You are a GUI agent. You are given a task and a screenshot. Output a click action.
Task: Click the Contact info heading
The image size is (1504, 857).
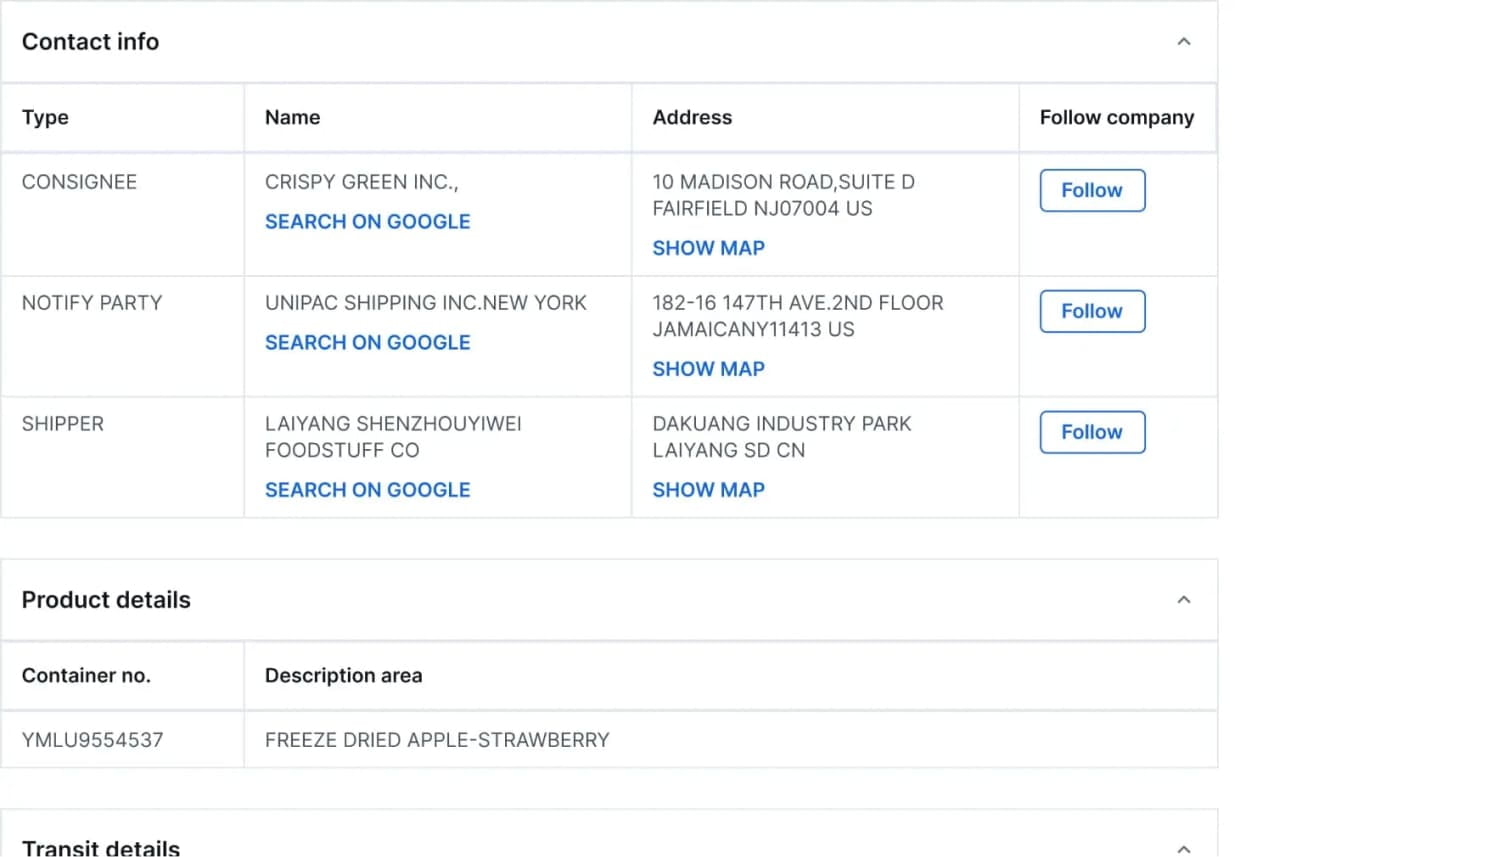(90, 42)
